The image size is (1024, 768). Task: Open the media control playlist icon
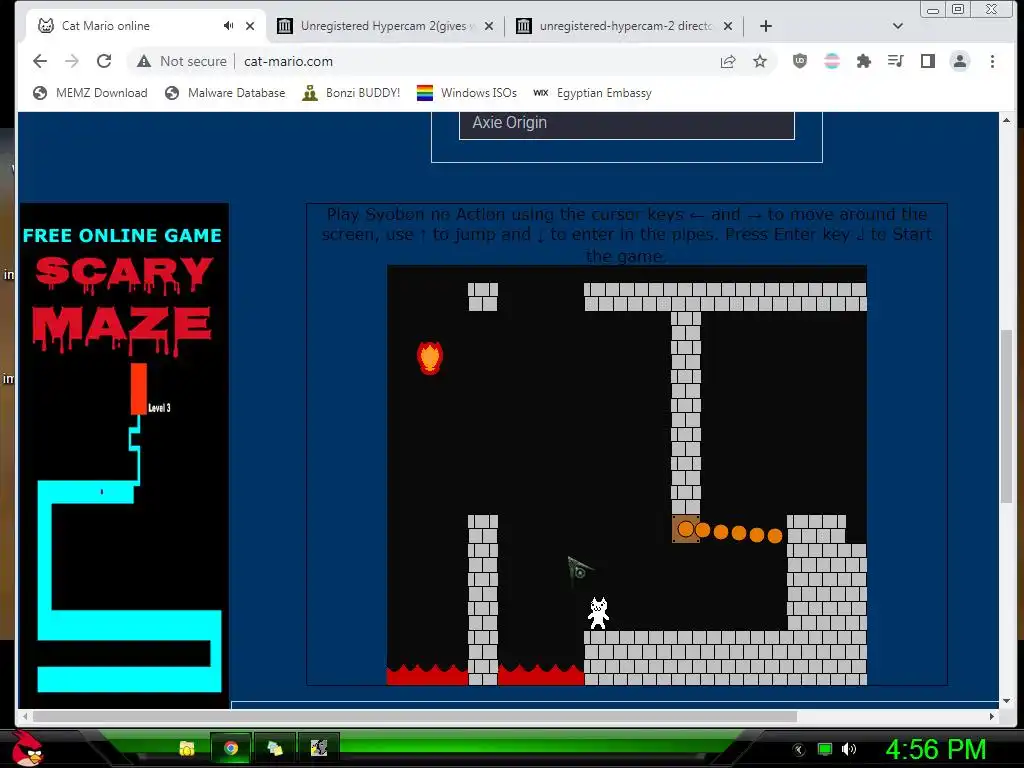(x=895, y=61)
